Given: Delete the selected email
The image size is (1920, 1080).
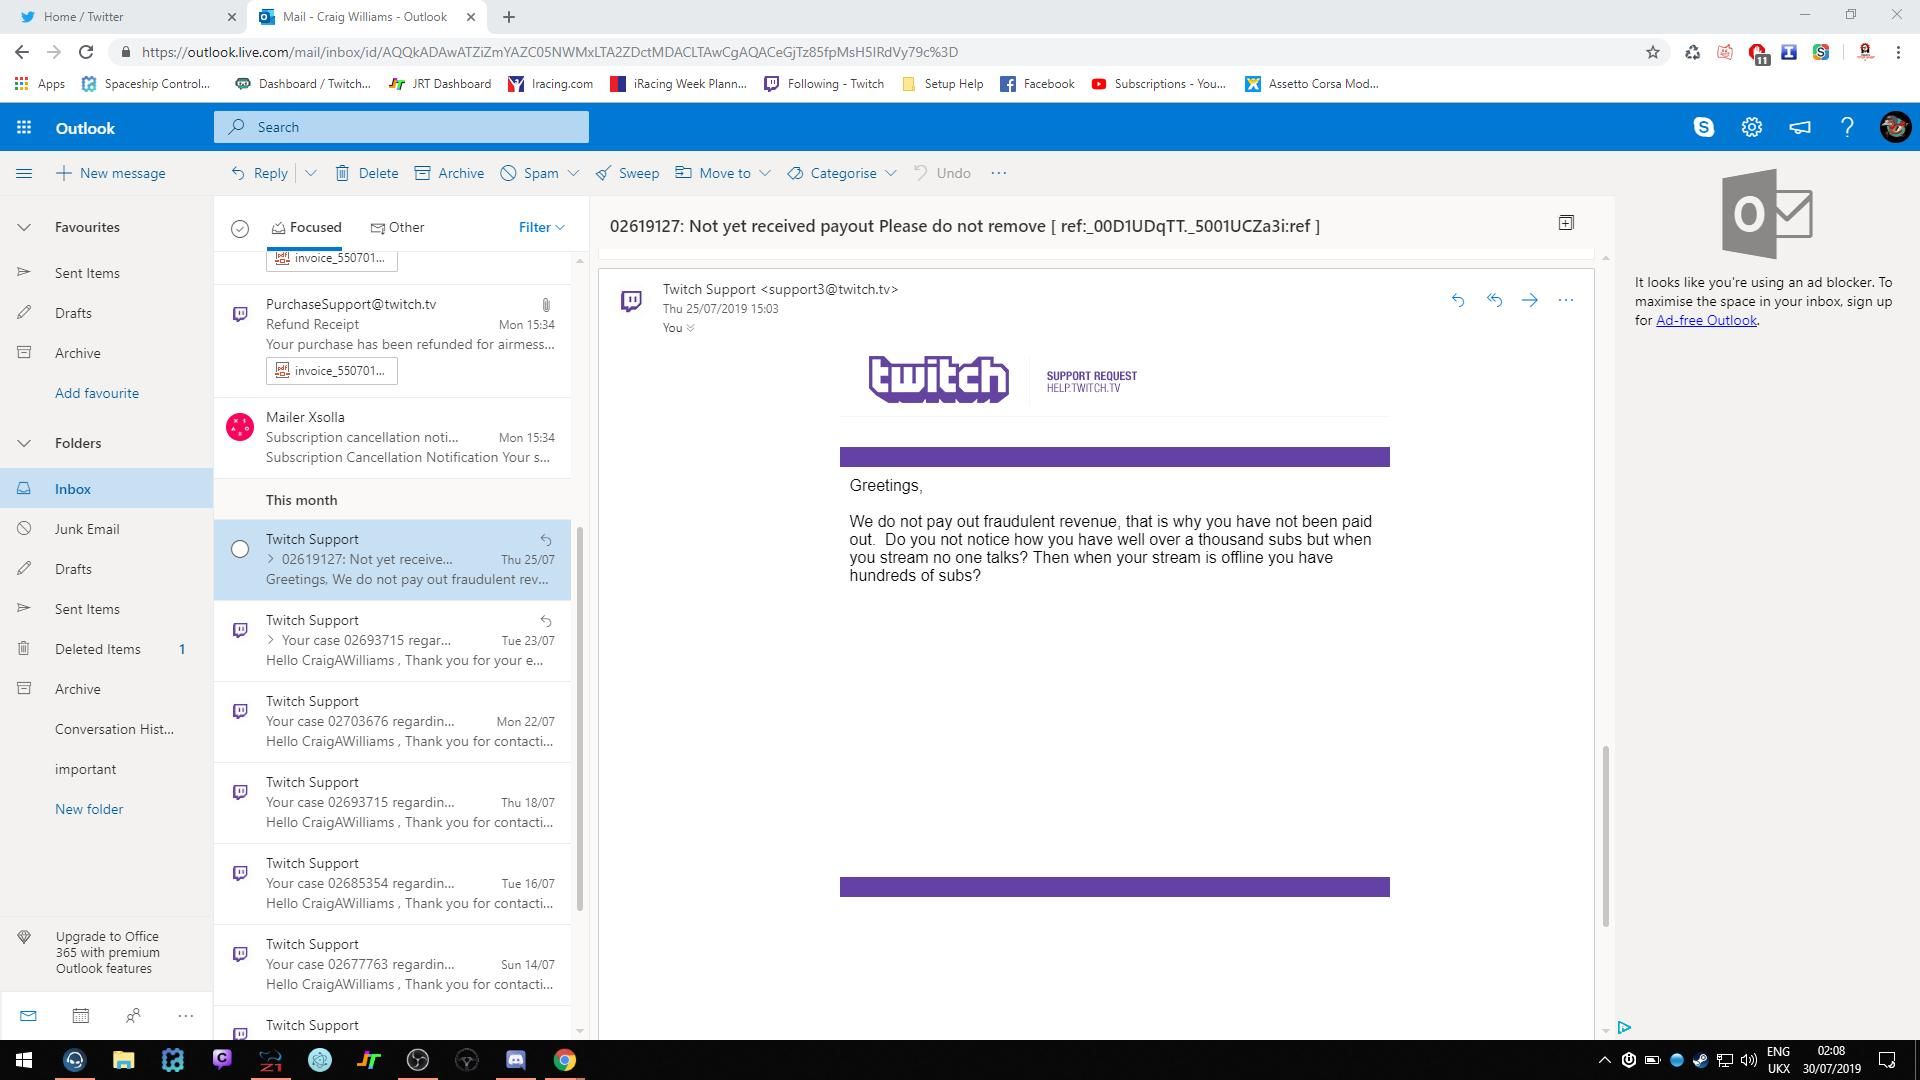Looking at the screenshot, I should (366, 173).
